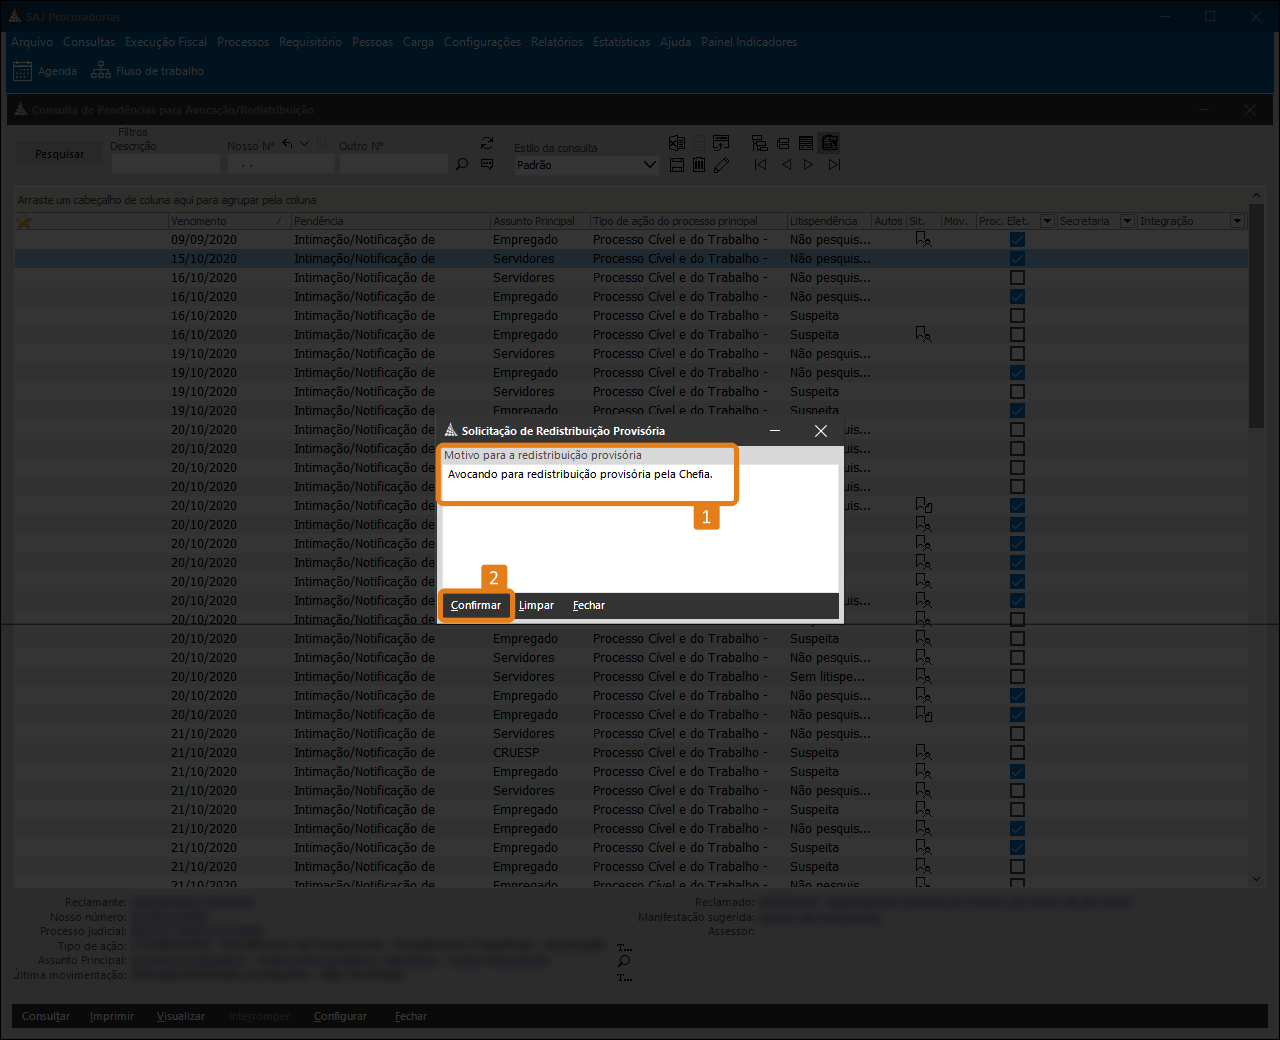Go to last record using navigation arrow
Viewport: 1280px width, 1040px height.
pos(834,165)
